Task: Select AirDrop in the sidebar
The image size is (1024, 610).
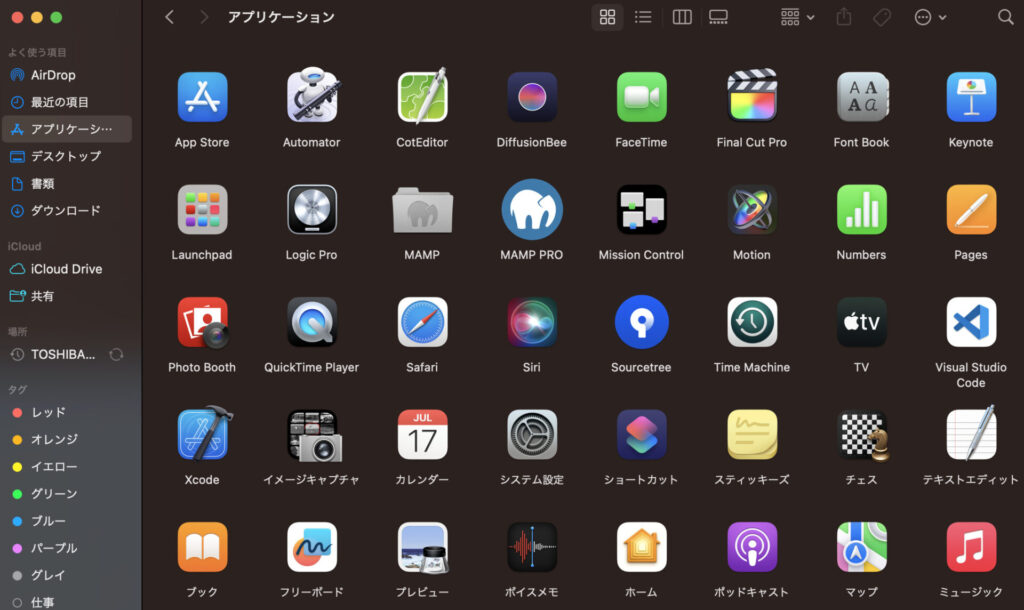Action: click(53, 75)
